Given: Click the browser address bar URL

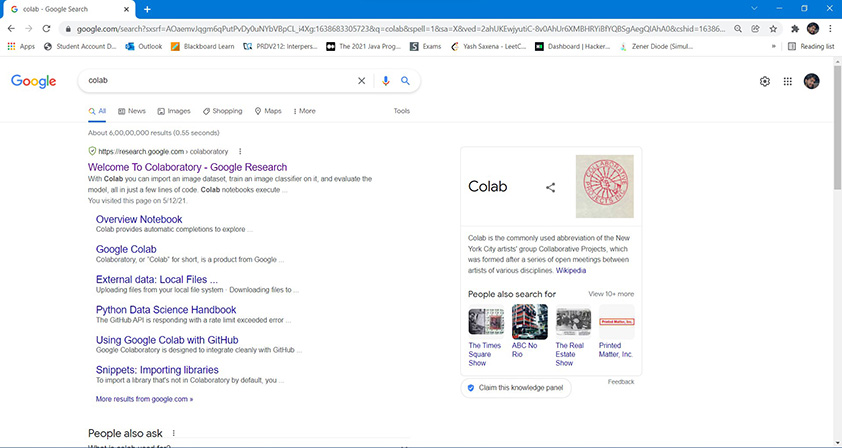Looking at the screenshot, I should tap(400, 28).
